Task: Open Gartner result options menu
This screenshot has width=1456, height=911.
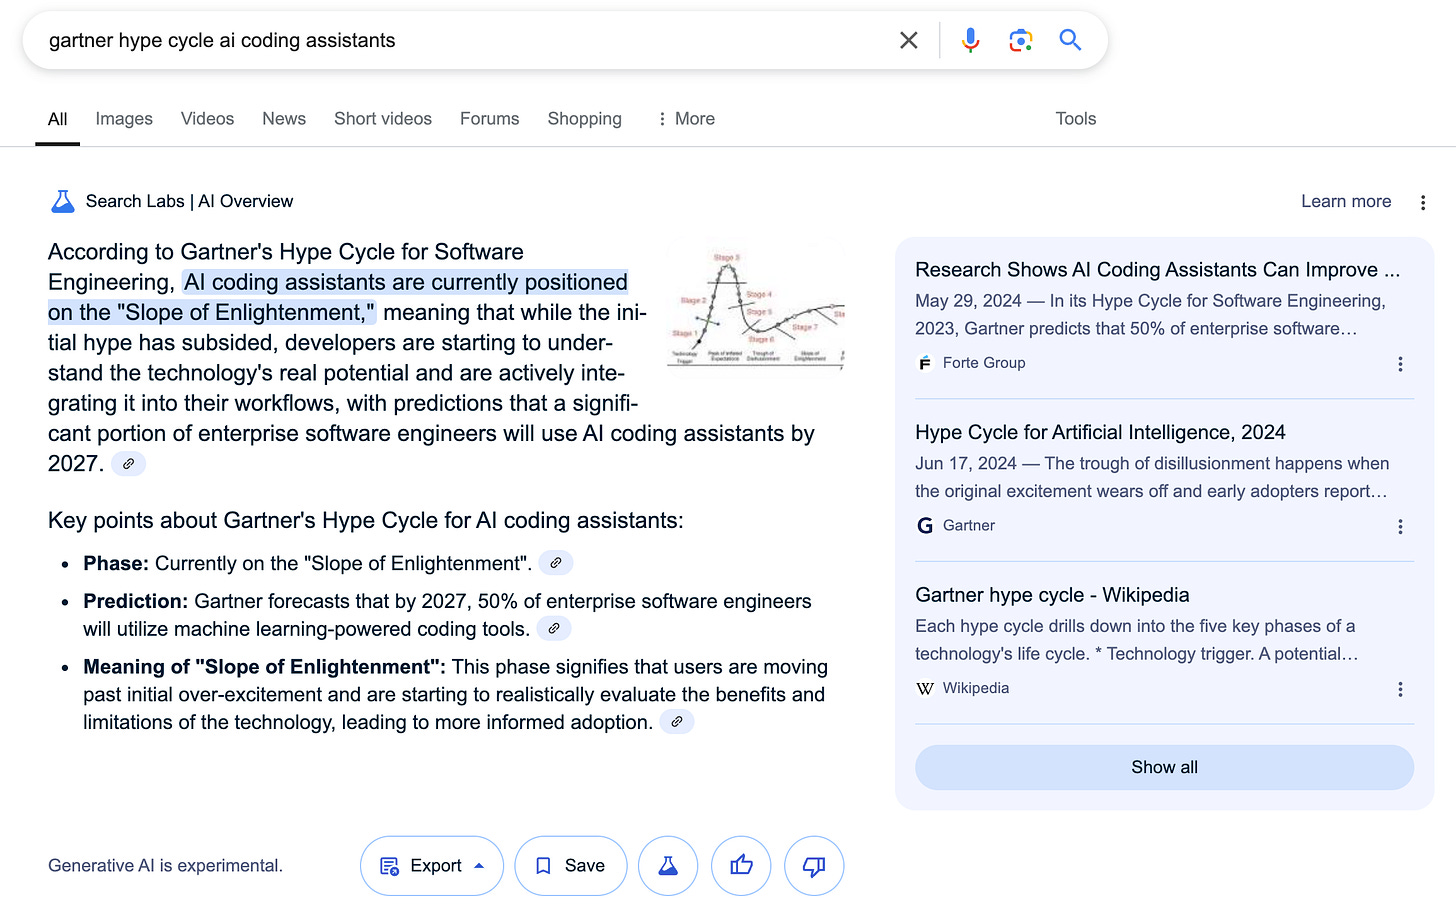Action: [1400, 527]
